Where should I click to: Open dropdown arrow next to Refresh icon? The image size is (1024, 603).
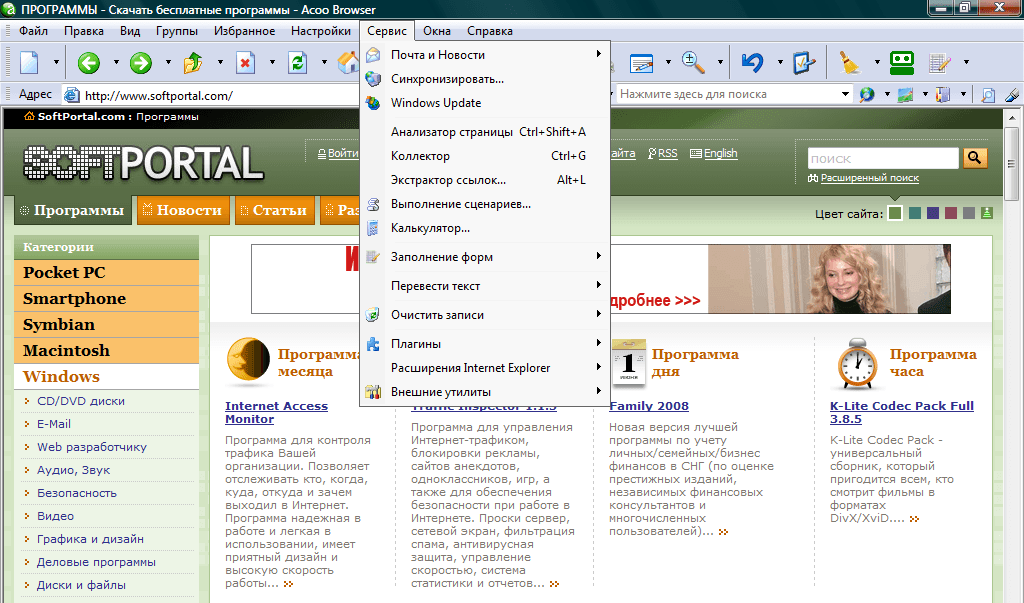pyautogui.click(x=324, y=63)
